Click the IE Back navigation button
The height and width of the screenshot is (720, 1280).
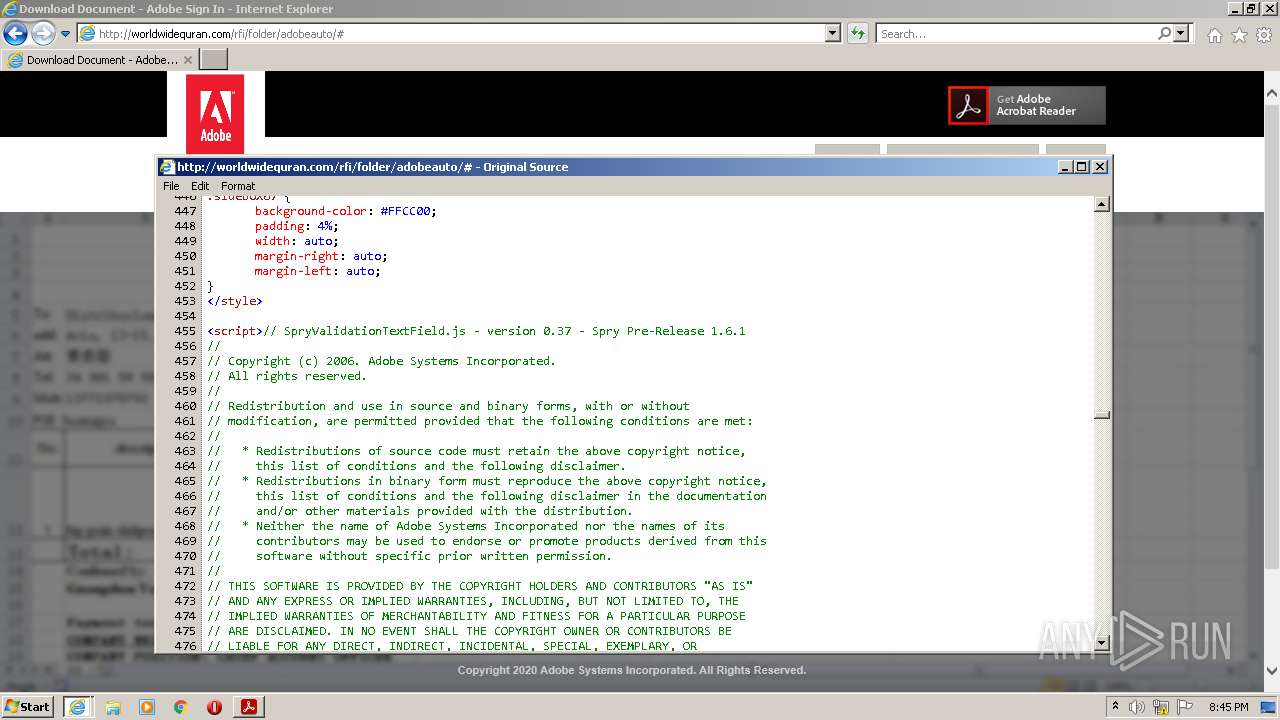[15, 34]
